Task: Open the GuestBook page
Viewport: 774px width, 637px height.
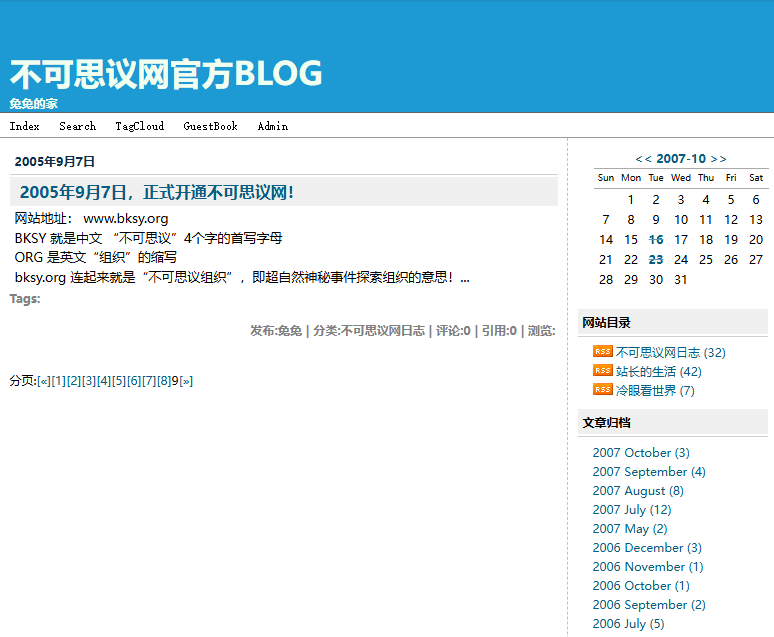Action: point(210,126)
